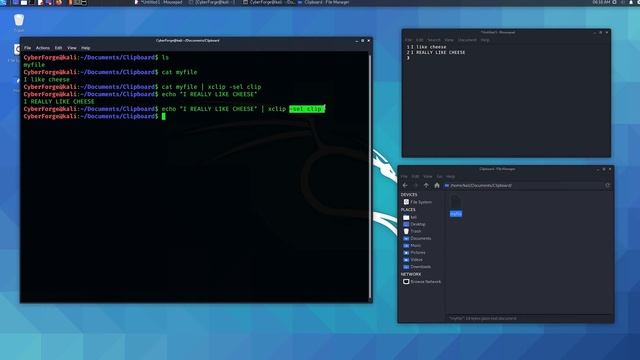The image size is (640, 360).
Task: Click the "cat myfile | xclip -sel clip" command line
Action: (211, 87)
